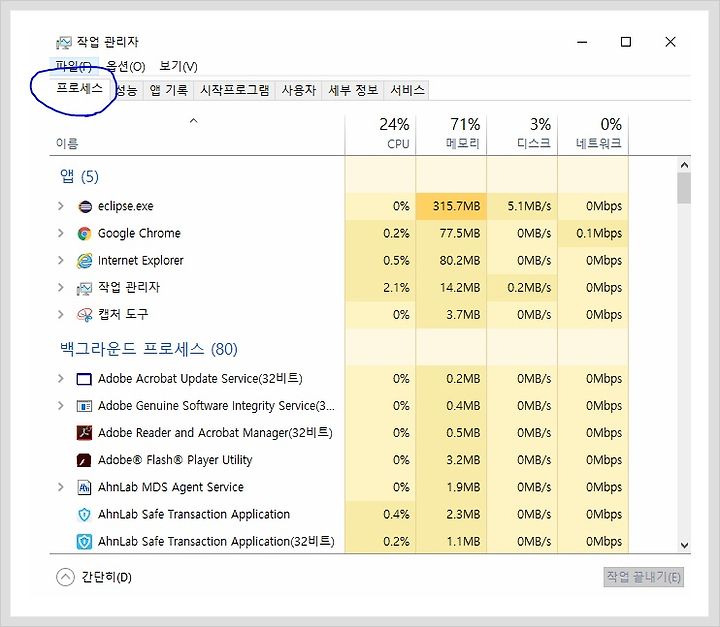Sort by CPU column header
The width and height of the screenshot is (720, 627).
tap(380, 135)
